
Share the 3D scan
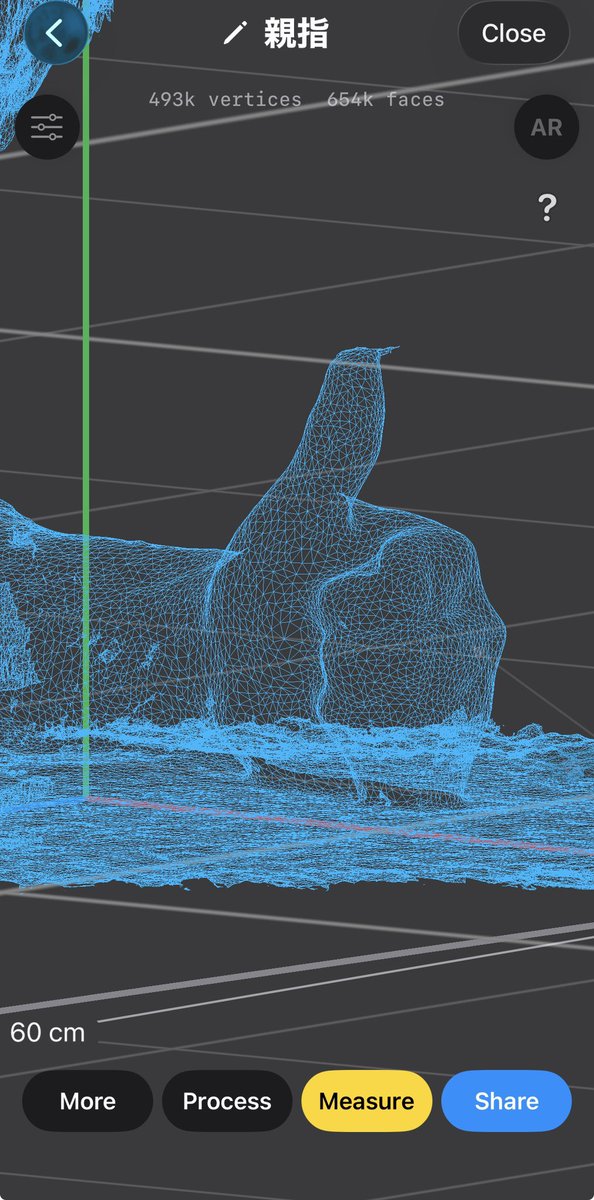click(x=506, y=1101)
